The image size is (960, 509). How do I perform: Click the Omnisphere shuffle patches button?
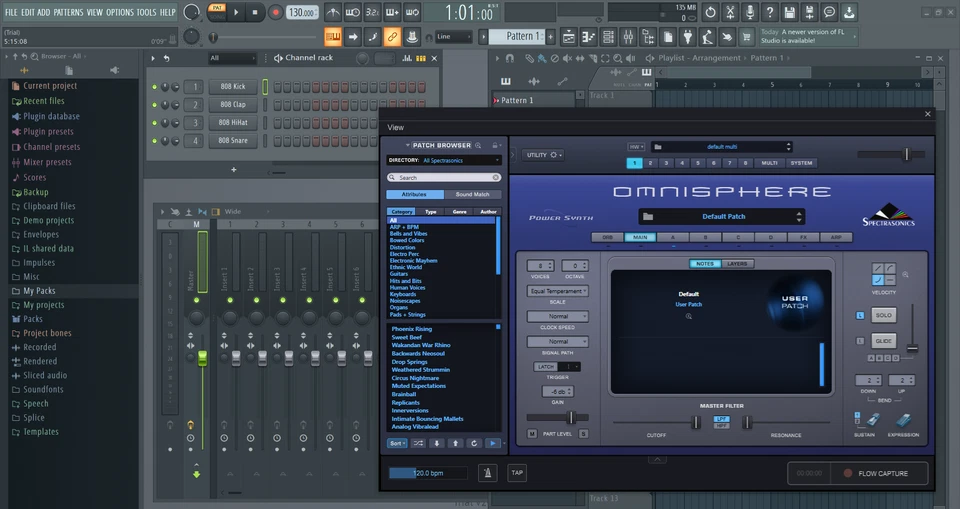click(418, 443)
